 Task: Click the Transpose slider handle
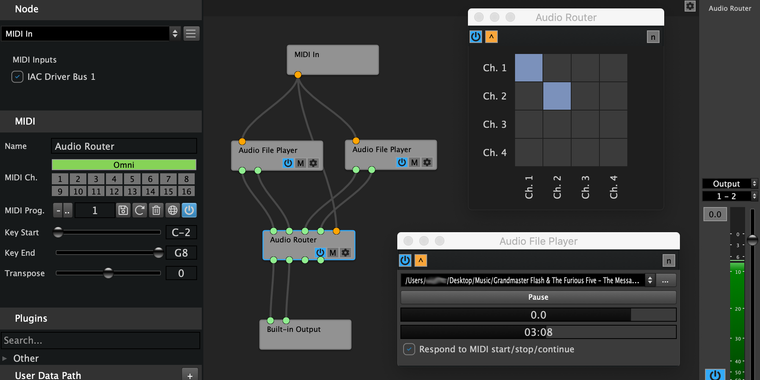tap(108, 273)
